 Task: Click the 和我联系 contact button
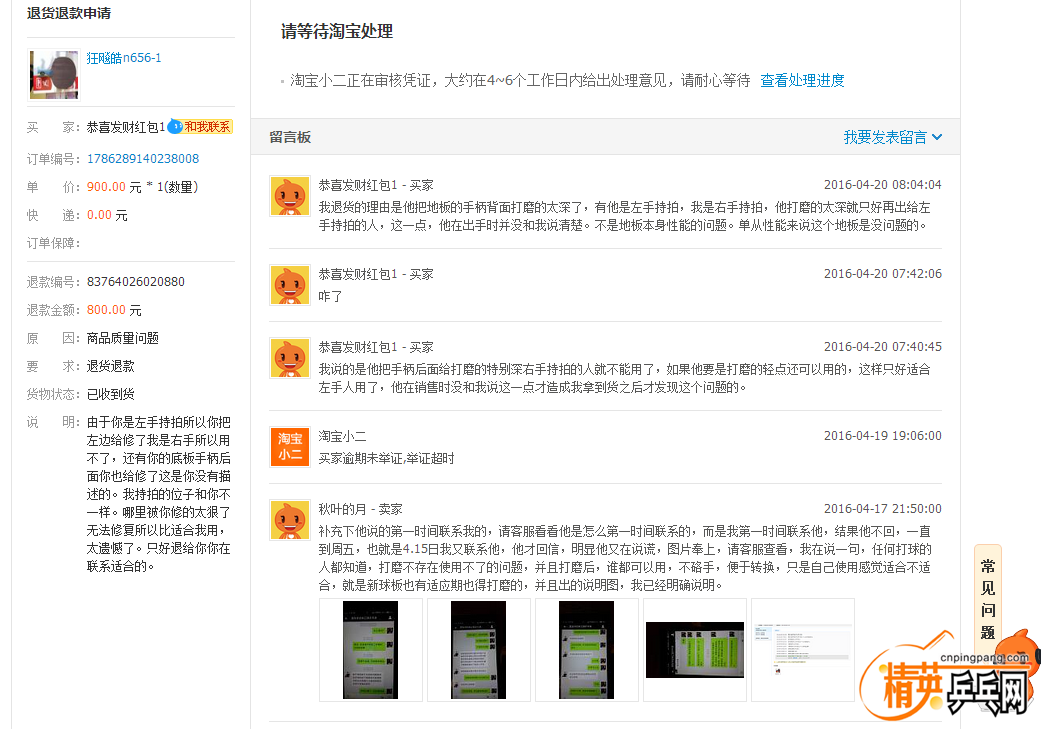pyautogui.click(x=207, y=127)
